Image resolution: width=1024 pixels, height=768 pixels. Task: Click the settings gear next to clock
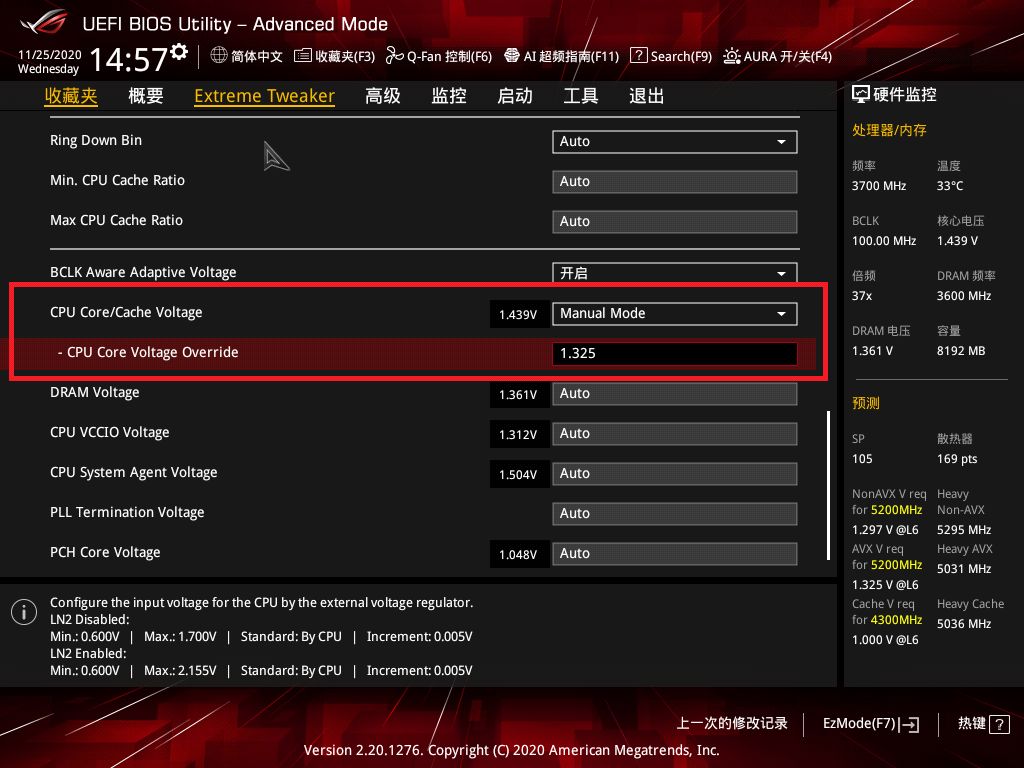pyautogui.click(x=179, y=52)
